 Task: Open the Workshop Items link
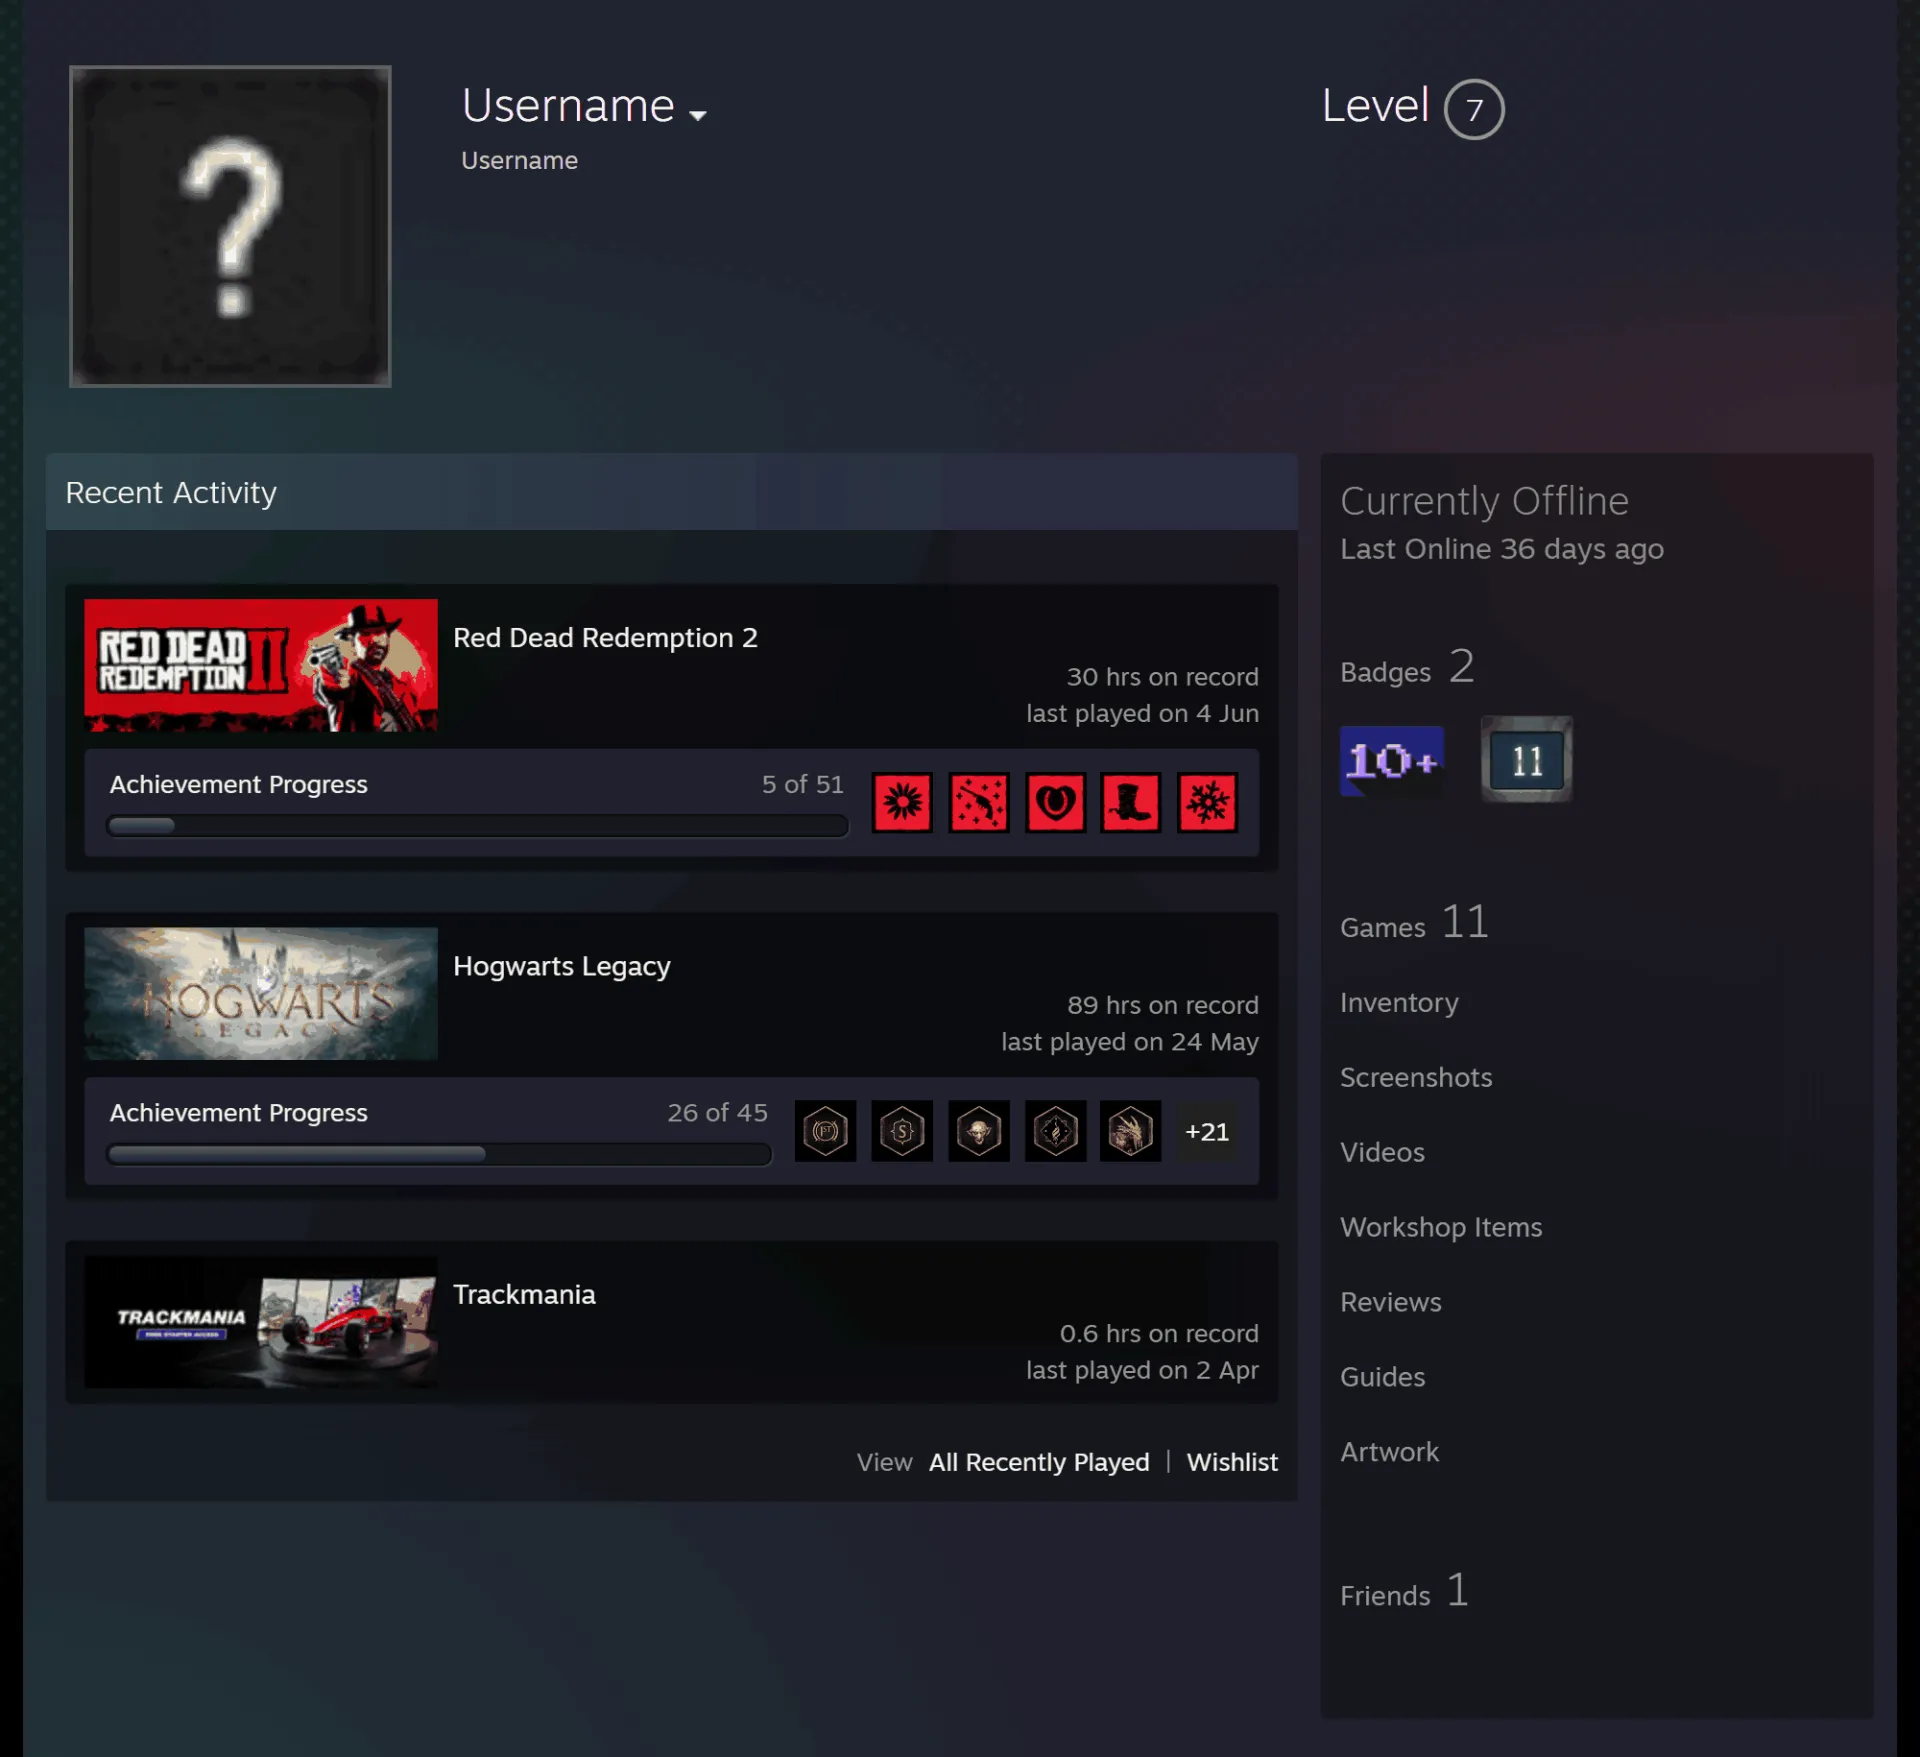(1441, 1227)
